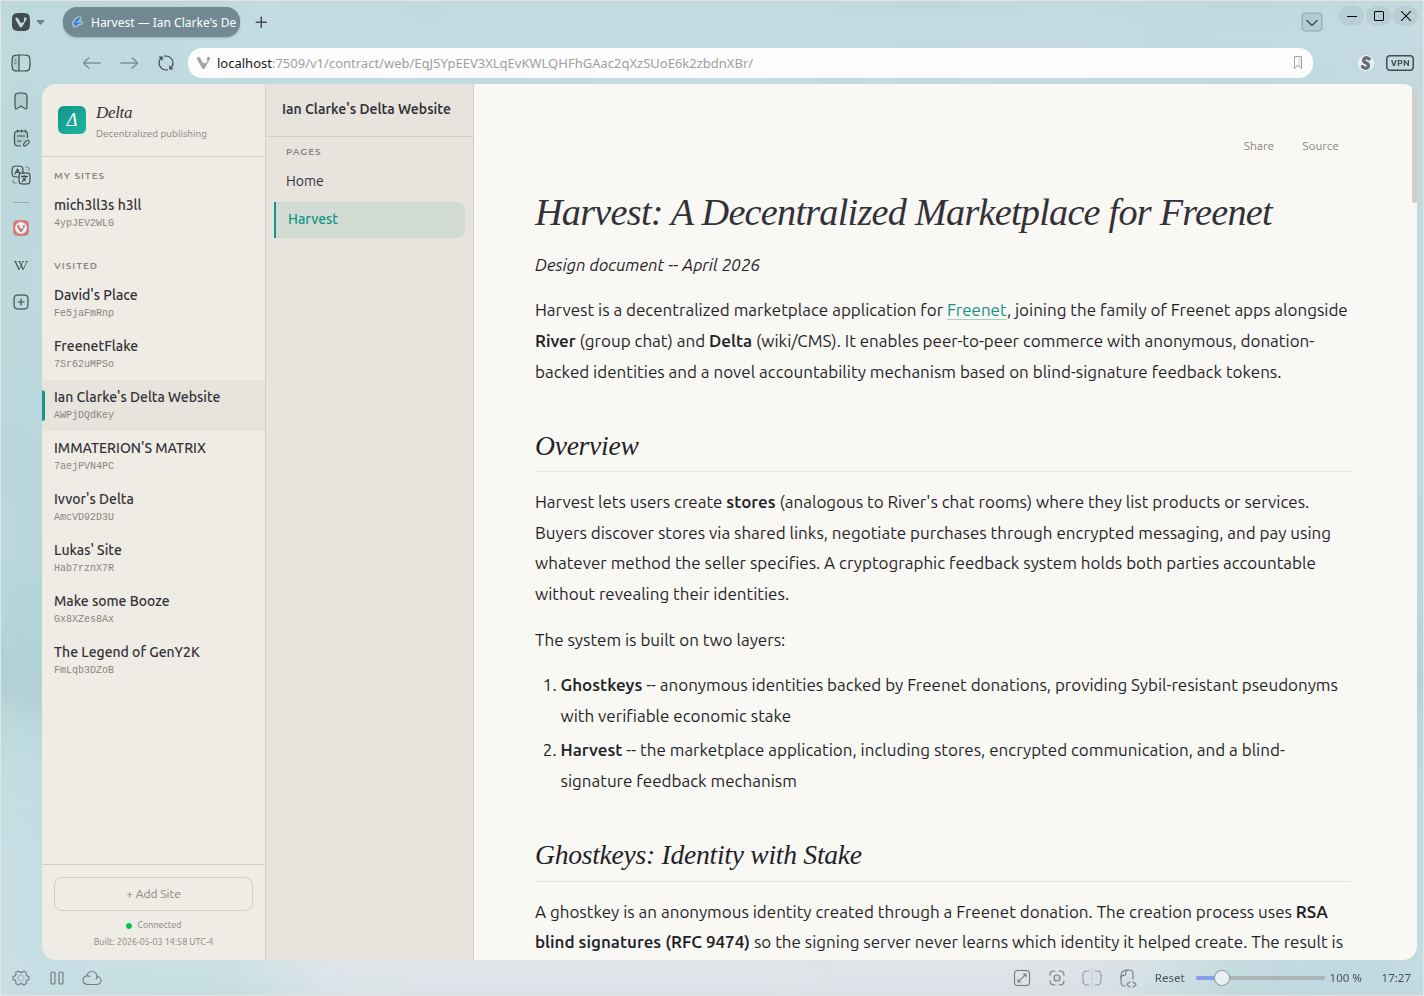Image resolution: width=1424 pixels, height=996 pixels.
Task: Open the page actions icon in the status bar
Action: pyautogui.click(x=1128, y=978)
